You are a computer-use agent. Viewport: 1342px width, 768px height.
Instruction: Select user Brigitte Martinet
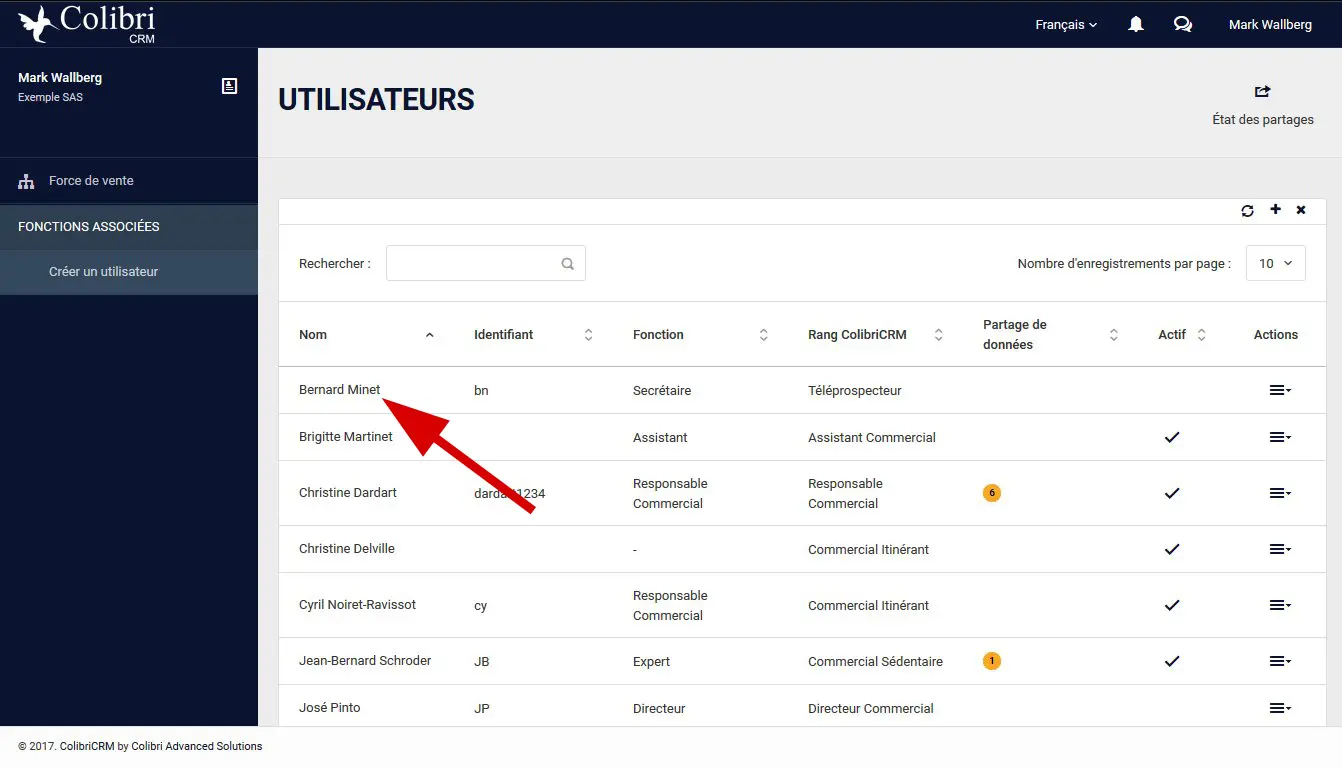346,437
